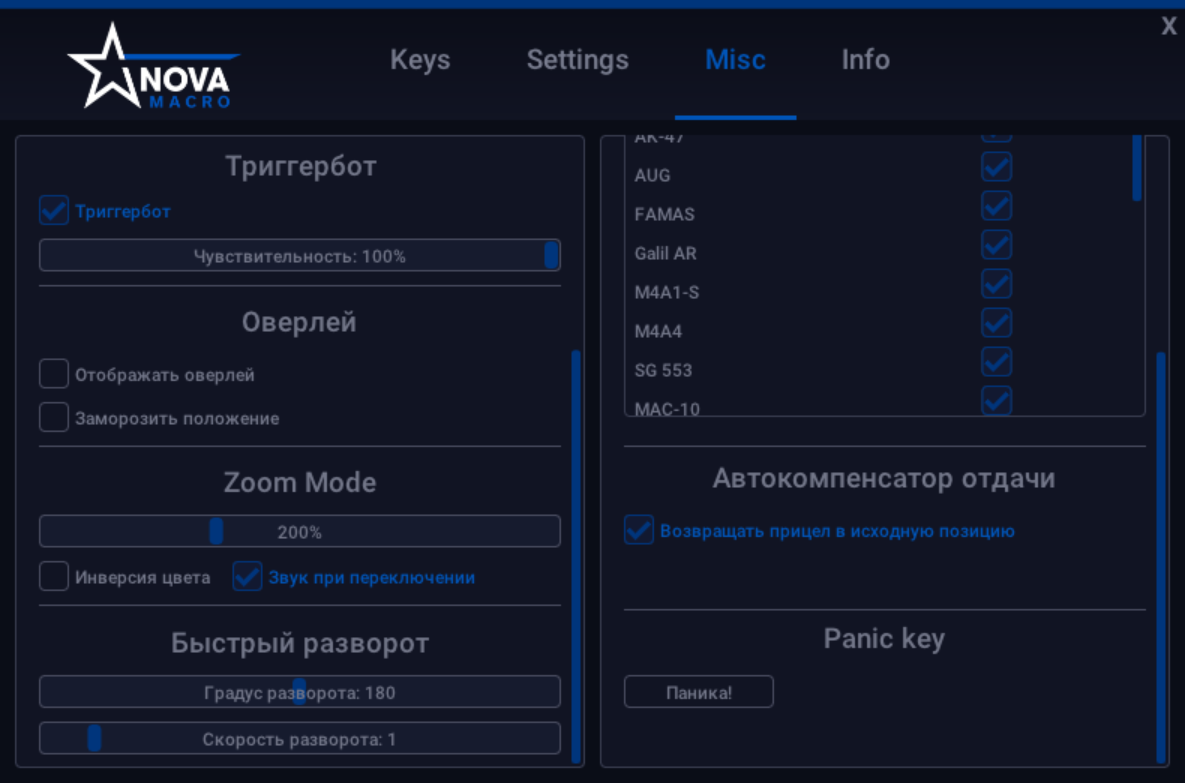Adjust the Zoom Mode 200% slider

216,530
